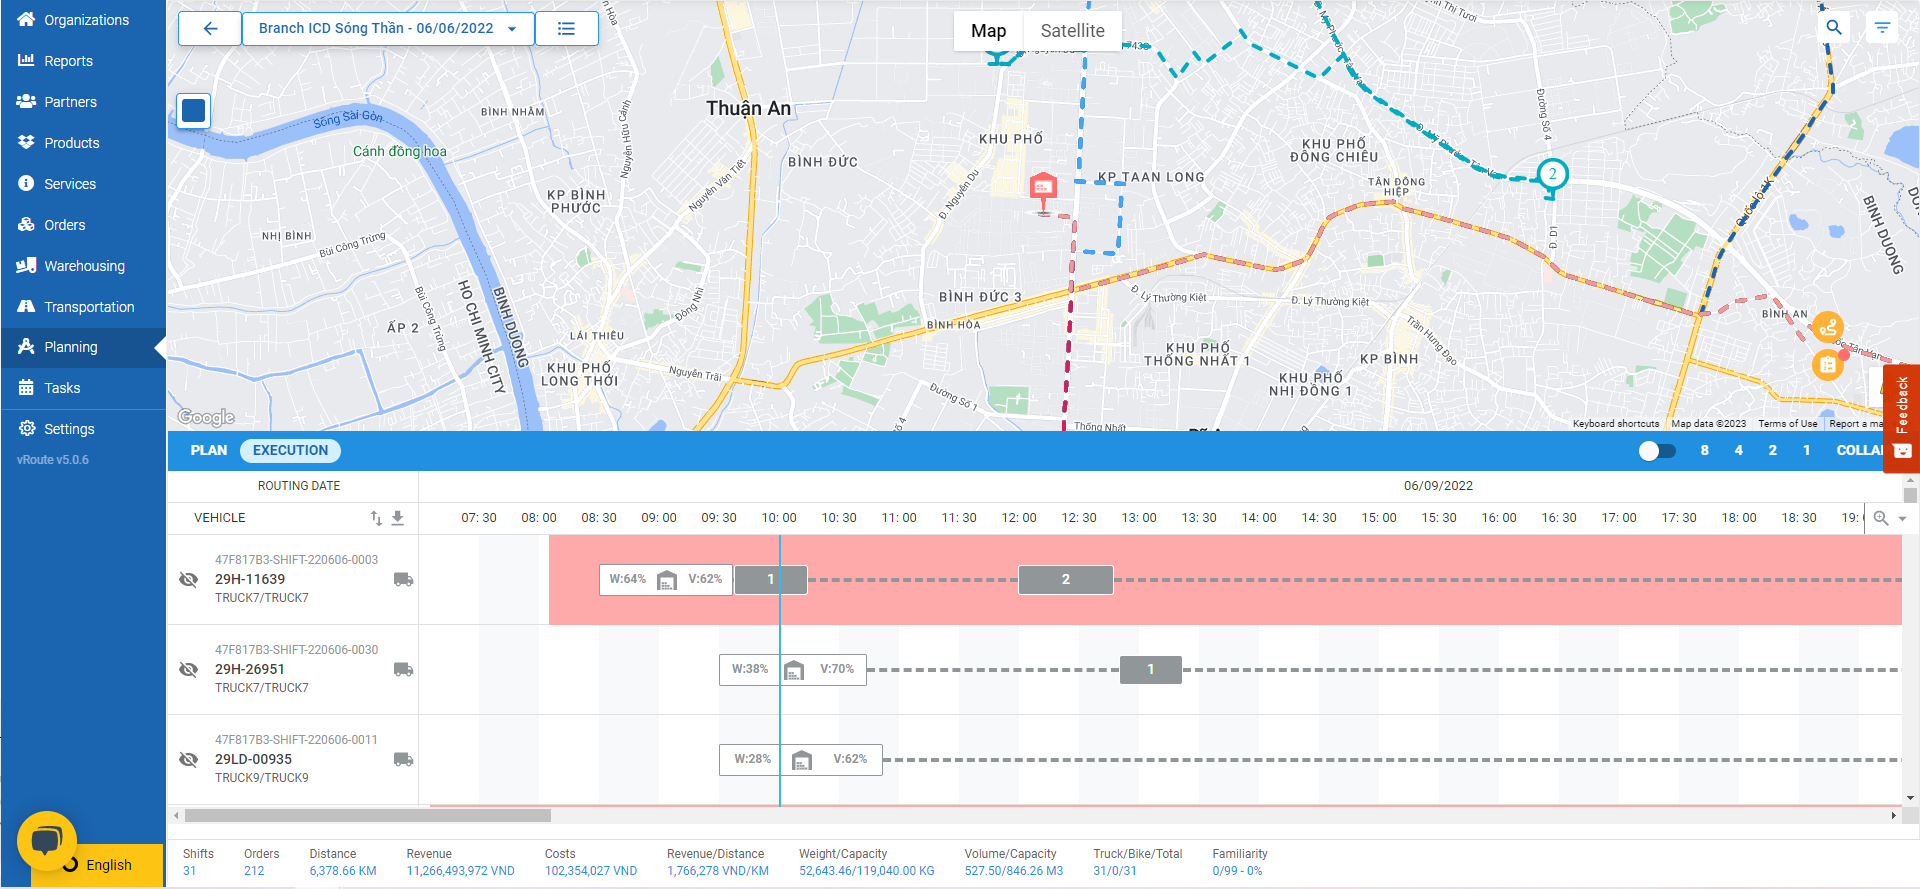Click warehouse icon in 29H-26951 timeline
Viewport: 1920px width, 889px height.
pos(794,670)
